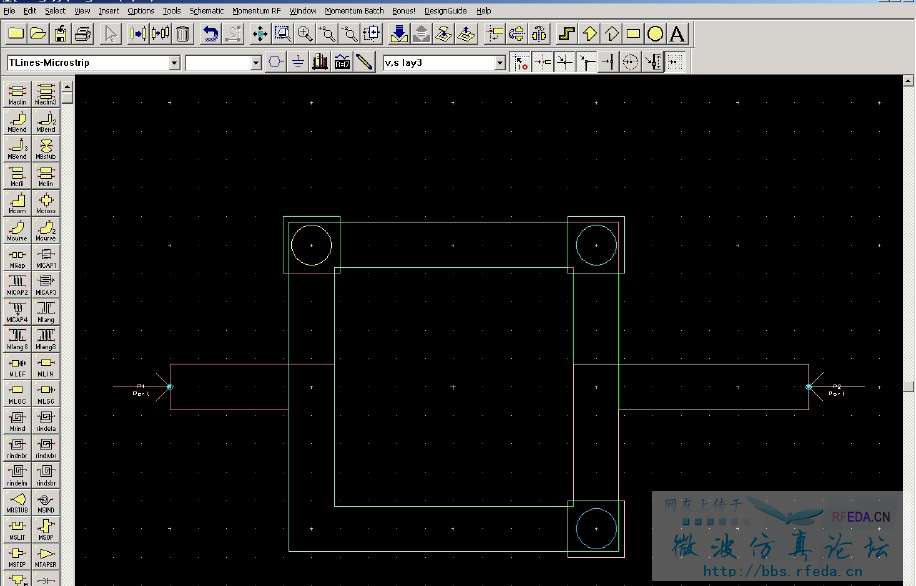Open the Tools menu
The image size is (916, 586).
tap(172, 11)
